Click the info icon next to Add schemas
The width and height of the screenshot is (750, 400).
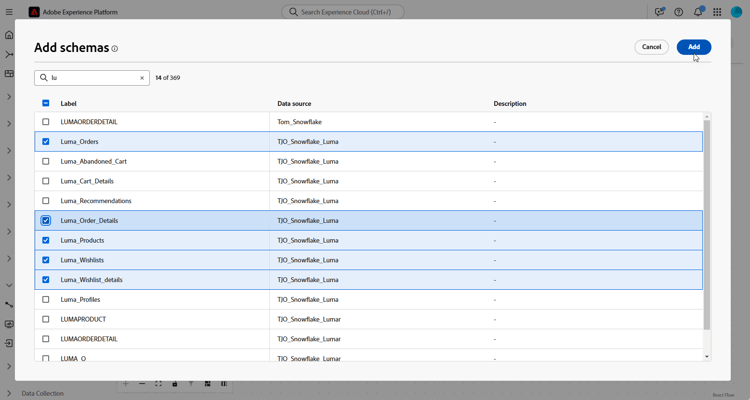[x=115, y=49]
